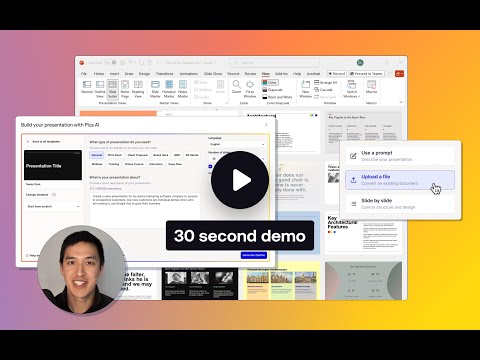The width and height of the screenshot is (480, 360).
Task: Click the blue Generate Outline button
Action: pos(254,255)
